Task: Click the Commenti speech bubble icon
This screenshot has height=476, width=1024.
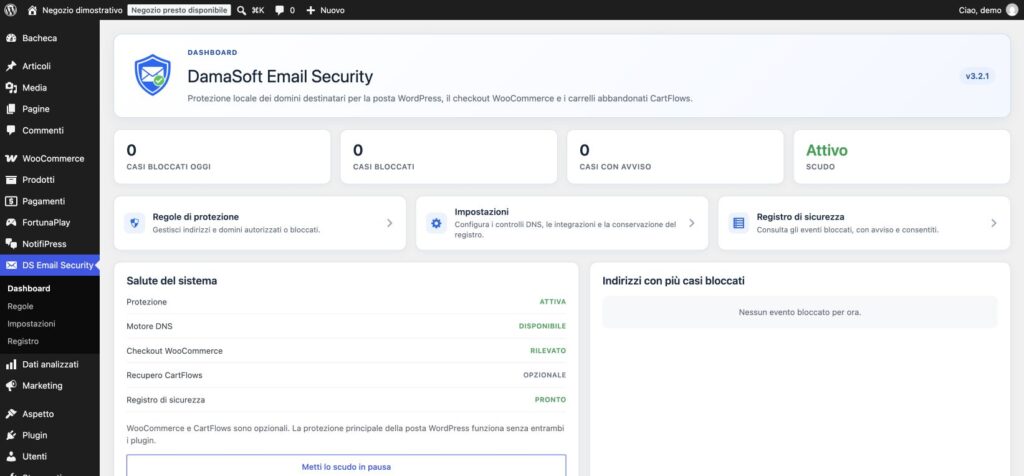Action: click(x=11, y=130)
